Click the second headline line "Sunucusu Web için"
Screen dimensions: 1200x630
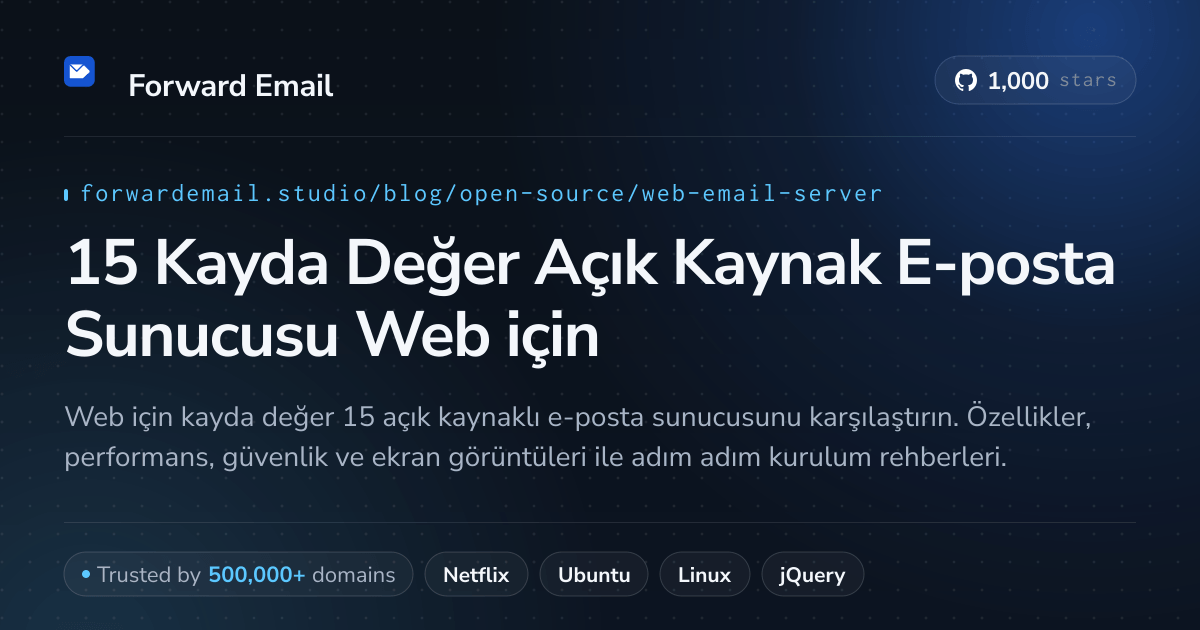tap(332, 337)
